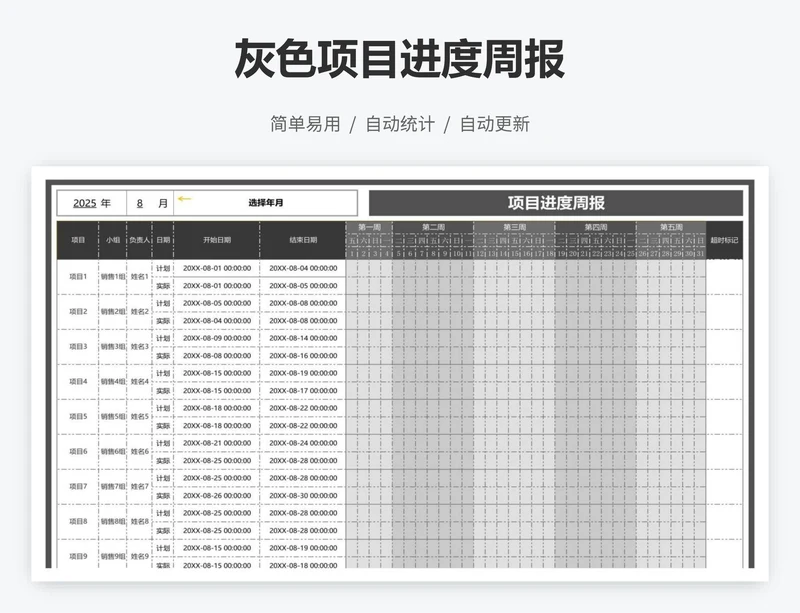Select the 第三周 week header
Image resolution: width=800 pixels, height=613 pixels.
[x=514, y=227]
